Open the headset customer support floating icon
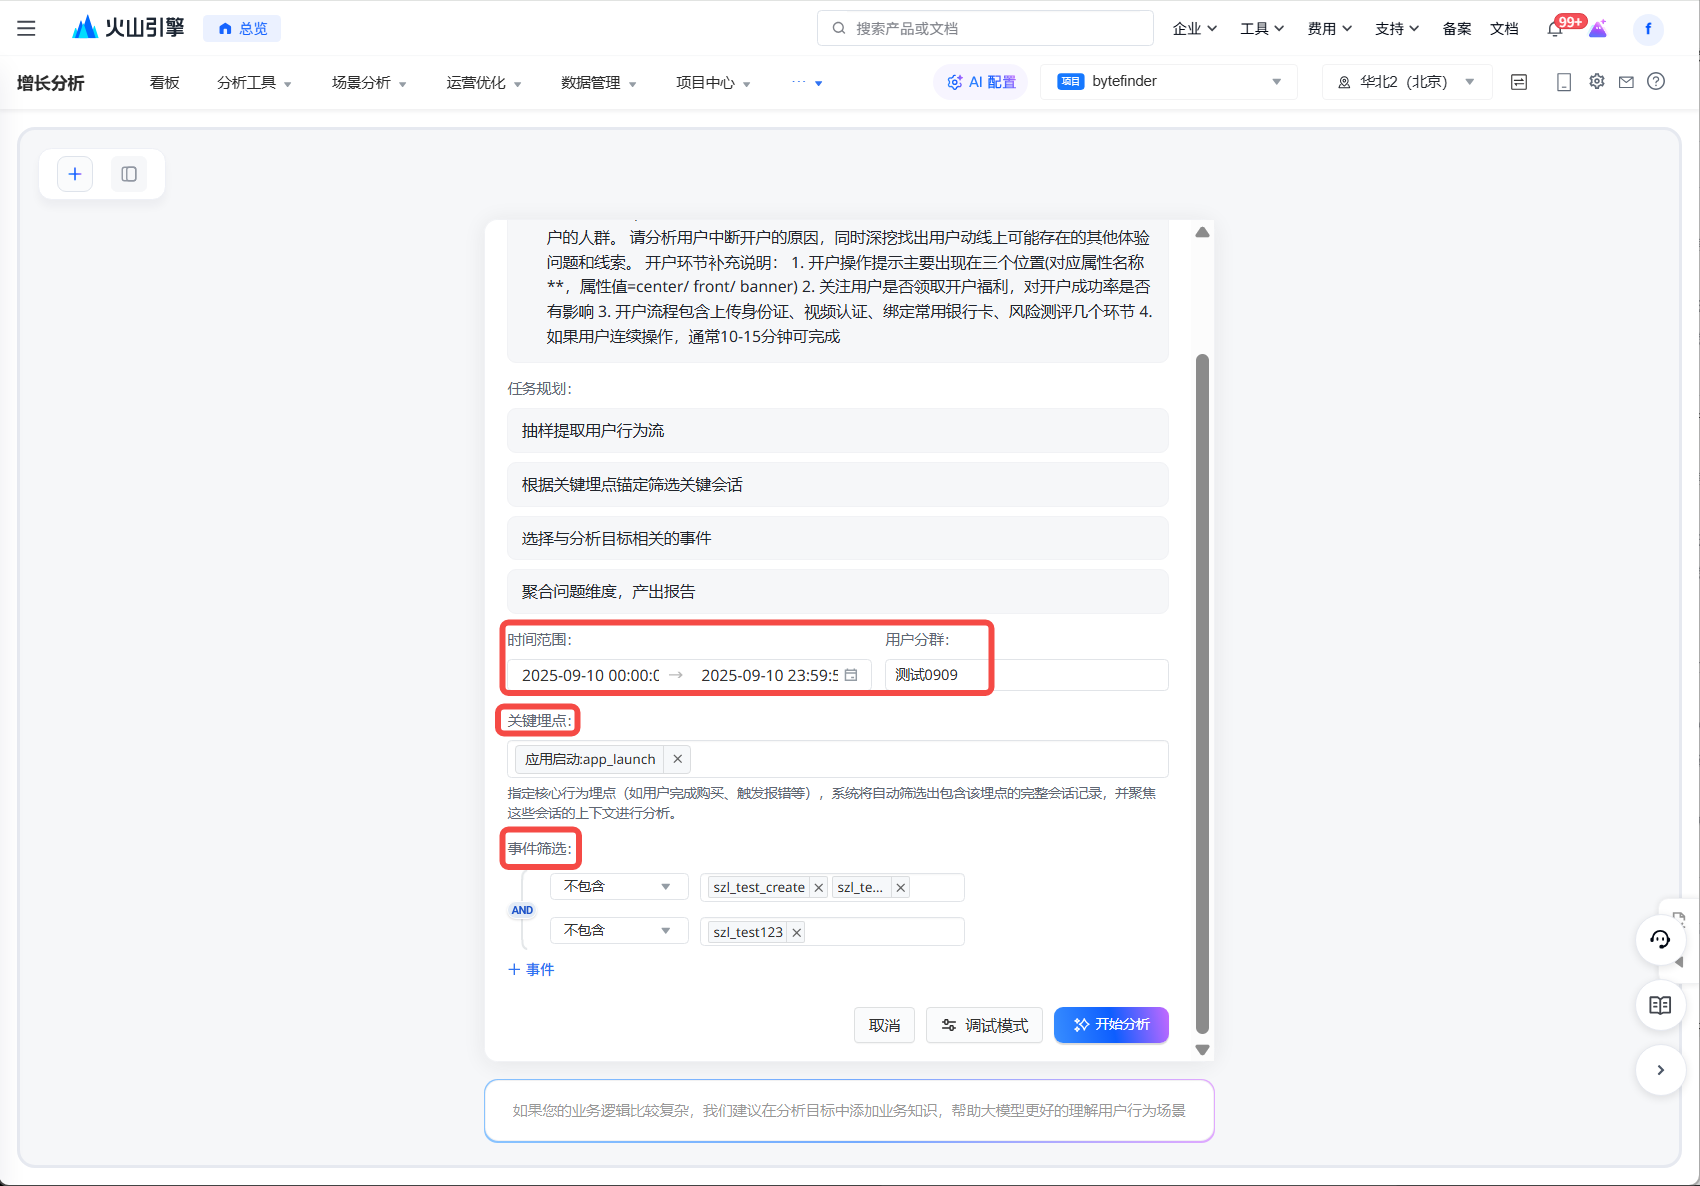 [1660, 940]
